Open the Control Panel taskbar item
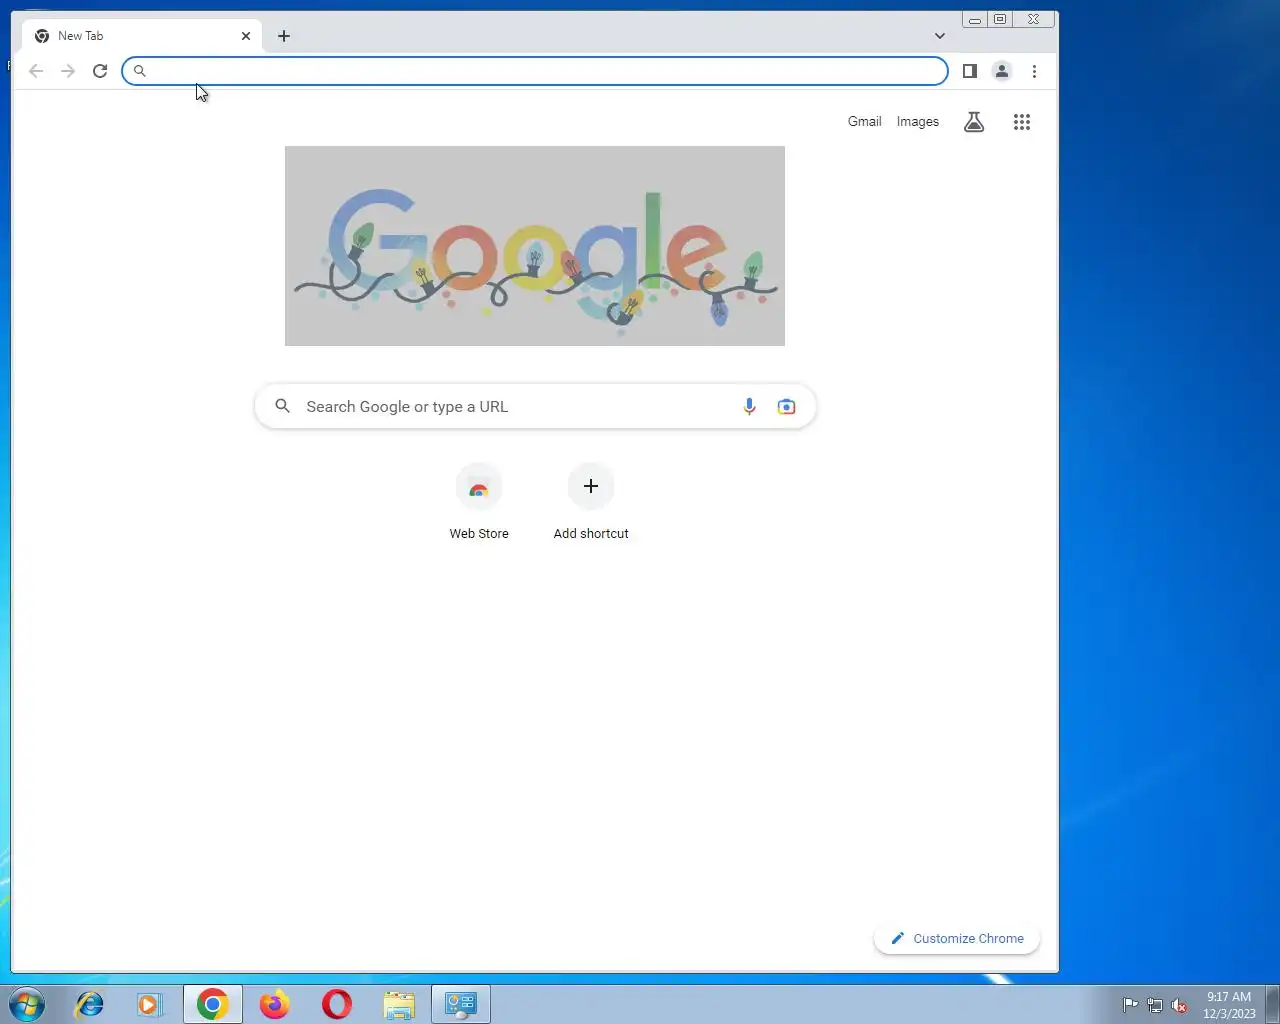Image resolution: width=1280 pixels, height=1024 pixels. click(461, 1004)
